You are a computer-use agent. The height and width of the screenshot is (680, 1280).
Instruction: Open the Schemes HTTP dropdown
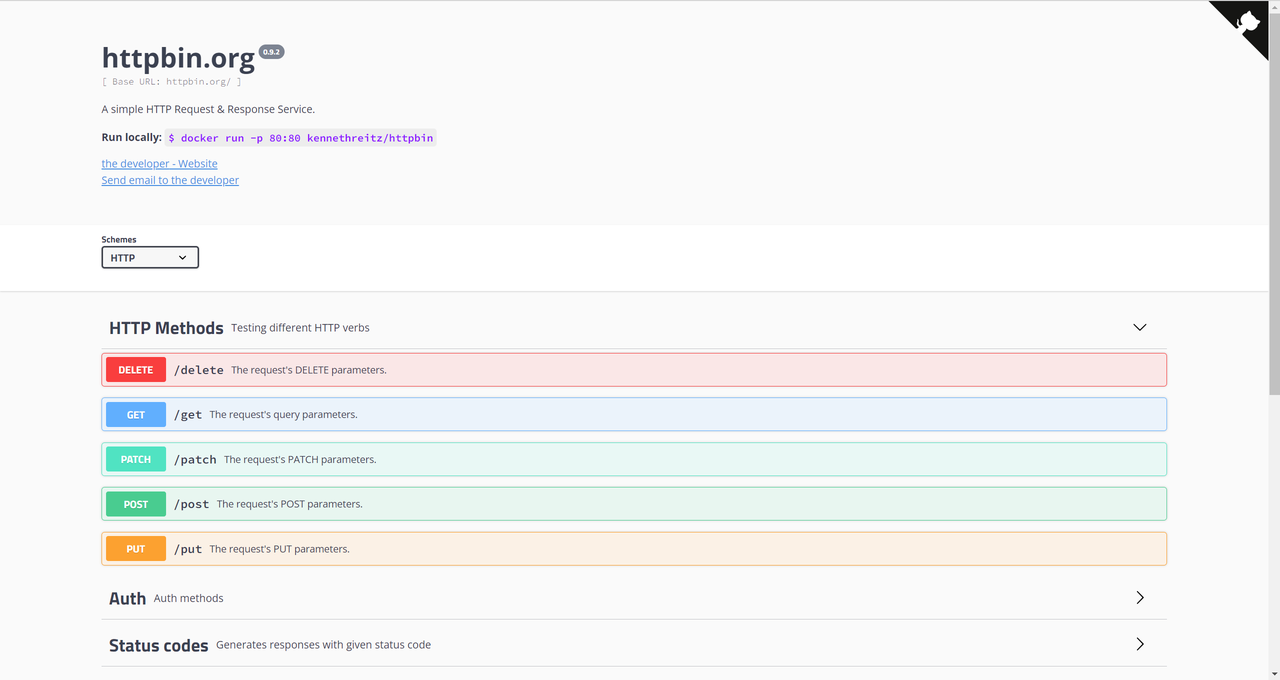[150, 258]
